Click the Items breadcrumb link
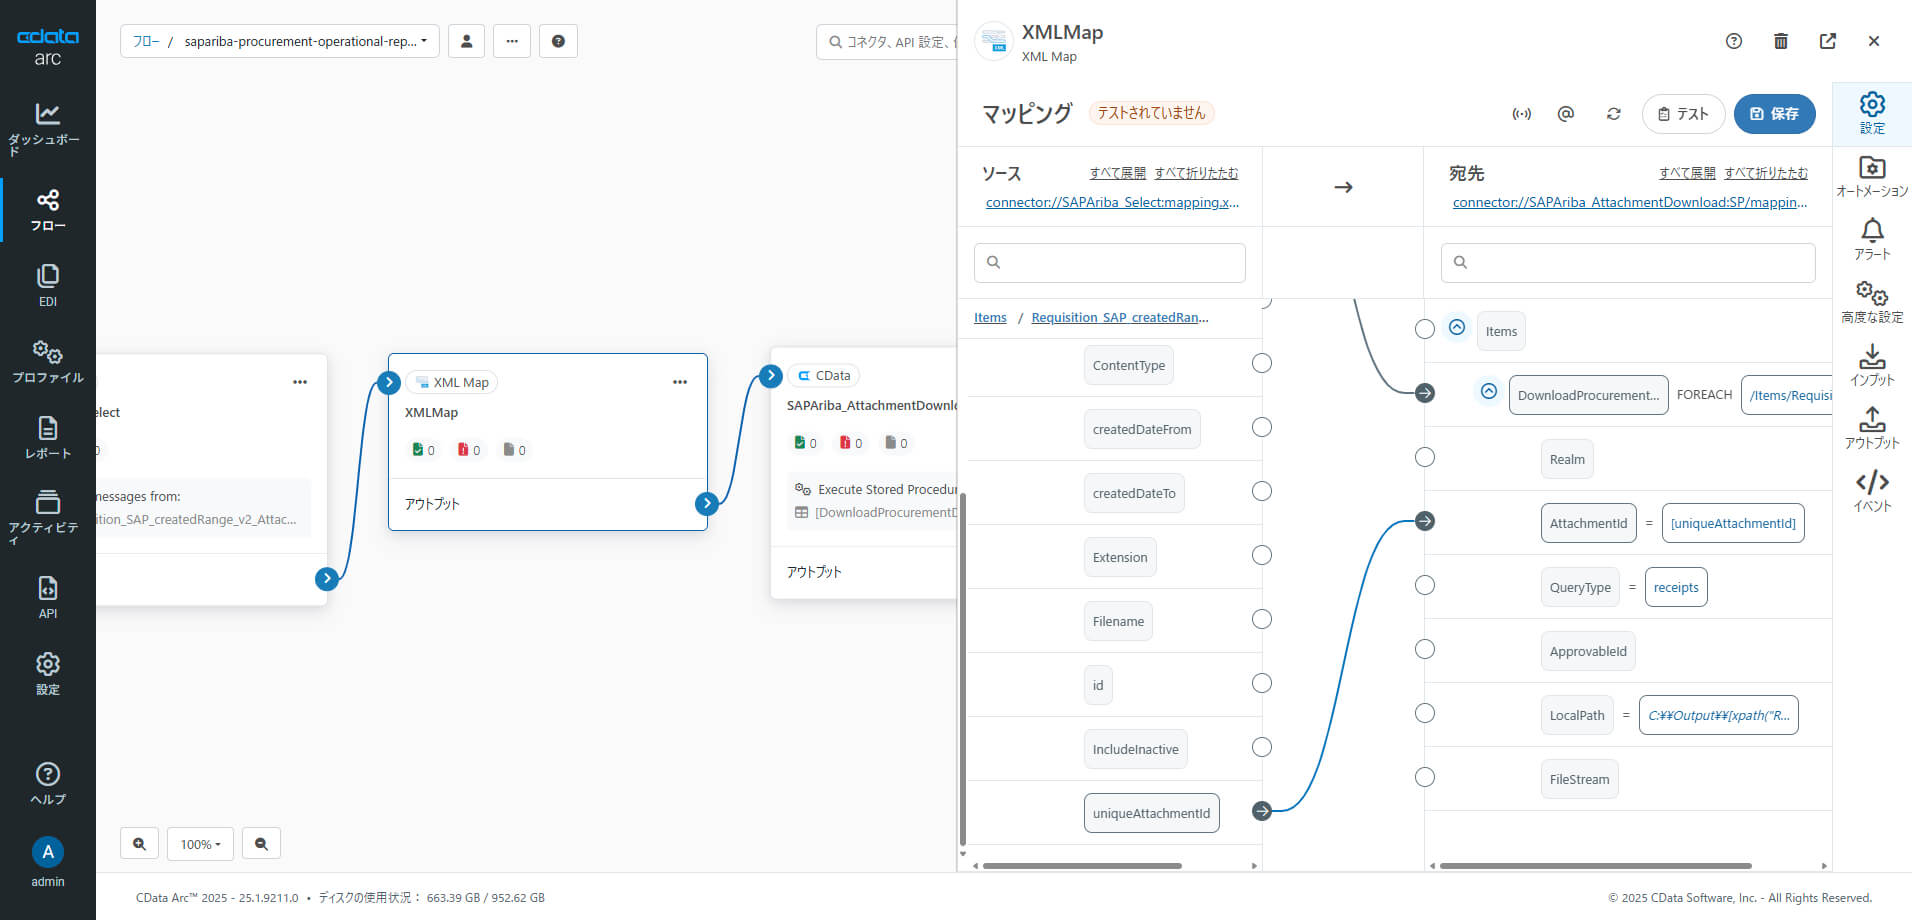 pyautogui.click(x=990, y=317)
